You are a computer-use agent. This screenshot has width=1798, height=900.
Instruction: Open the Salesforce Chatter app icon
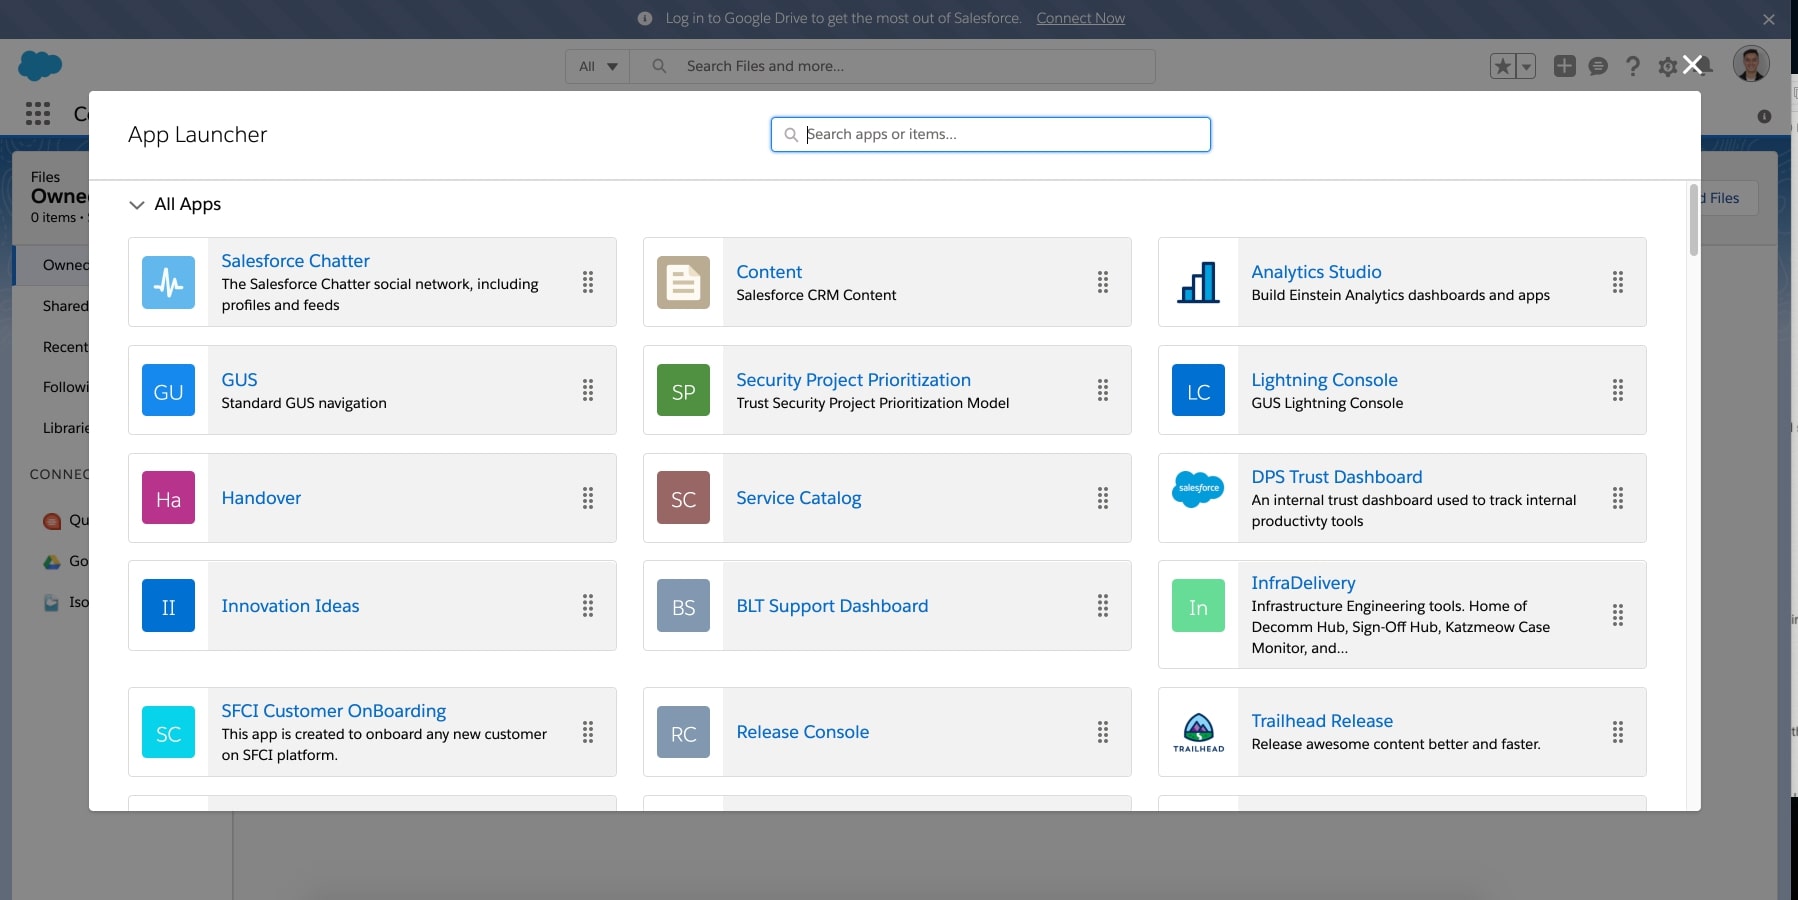pos(168,282)
